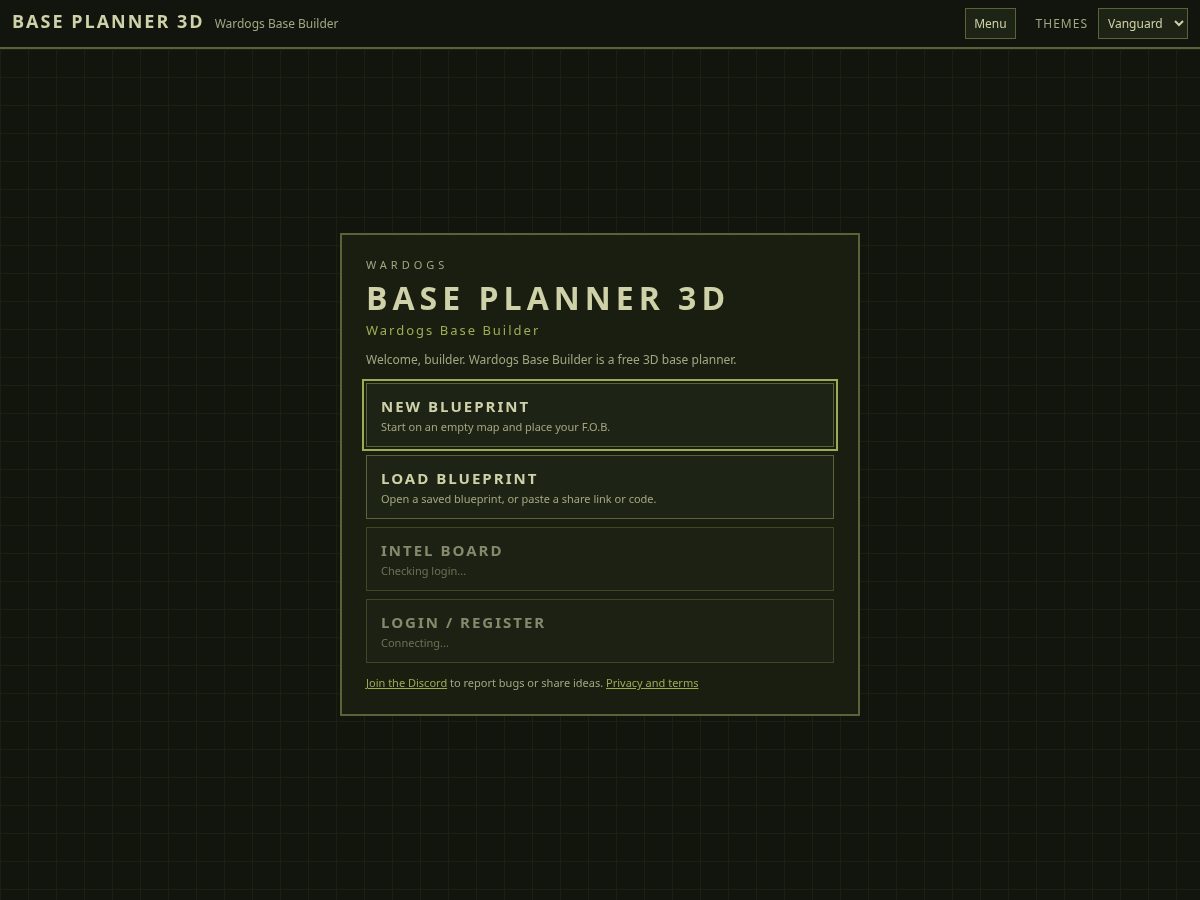Start a New Blueprint
Viewport: 1200px width, 900px height.
600,415
